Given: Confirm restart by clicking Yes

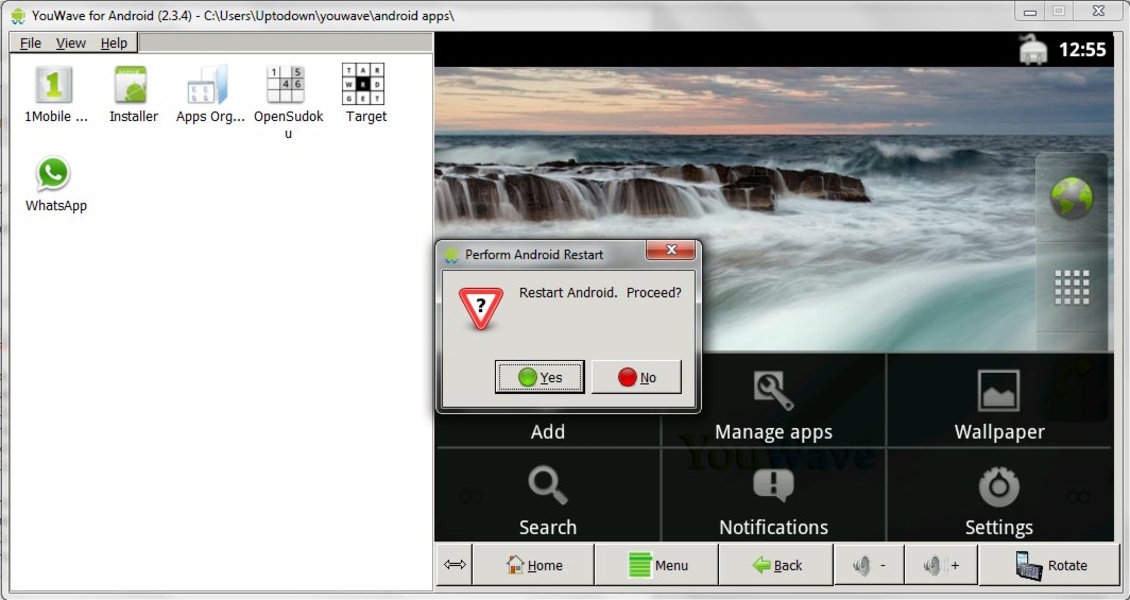Looking at the screenshot, I should [x=540, y=377].
